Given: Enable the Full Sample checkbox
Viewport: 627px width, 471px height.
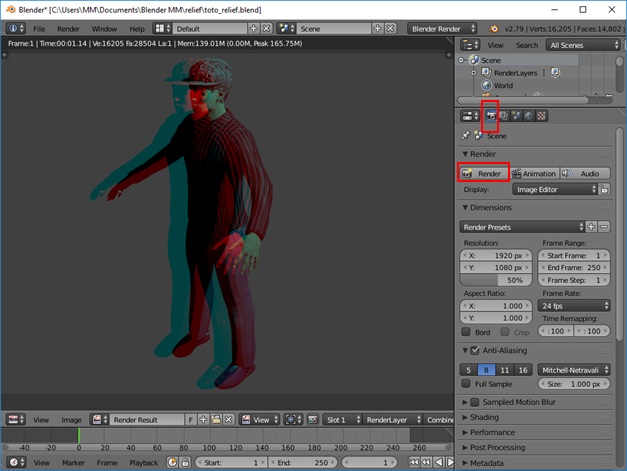Looking at the screenshot, I should 467,384.
